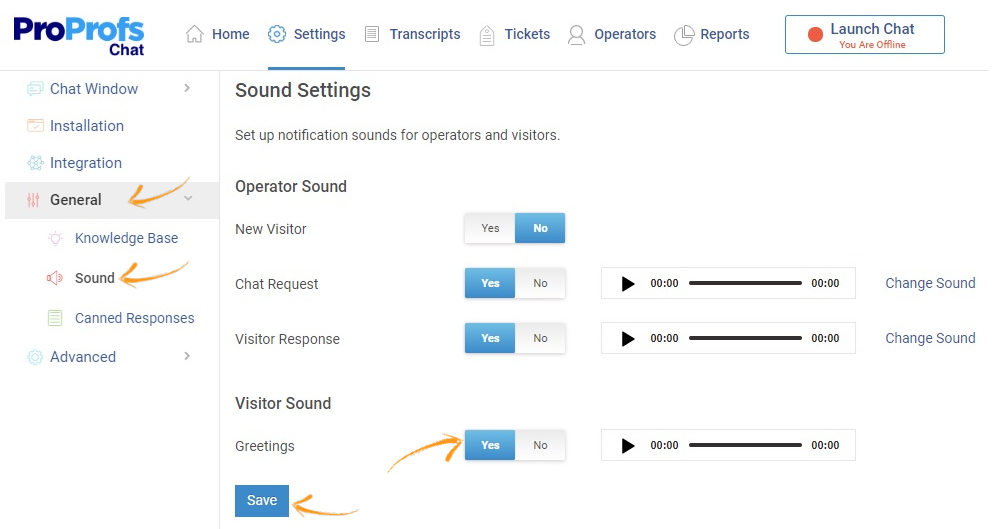
Task: Expand the Advanced section chevron
Action: coord(187,356)
